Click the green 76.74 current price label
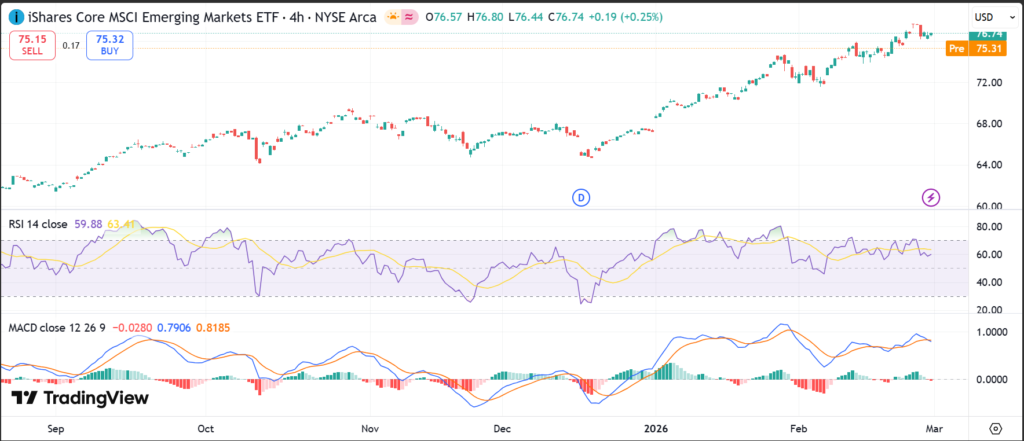 coord(986,34)
